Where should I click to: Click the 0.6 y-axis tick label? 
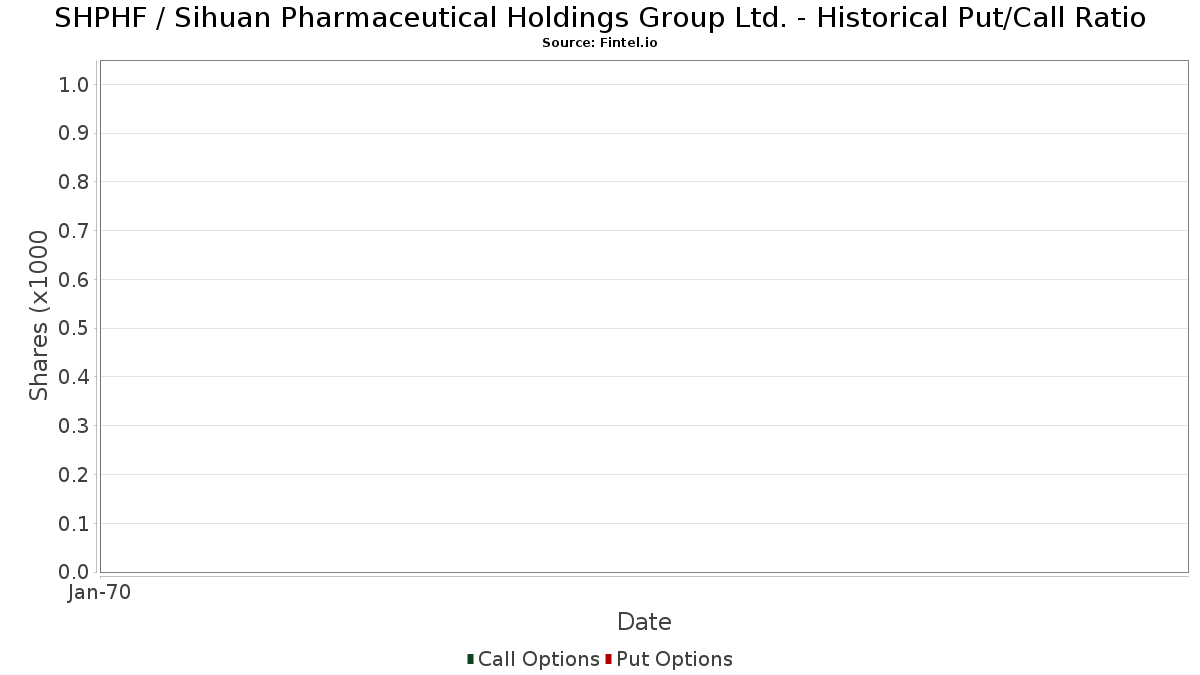pos(75,280)
